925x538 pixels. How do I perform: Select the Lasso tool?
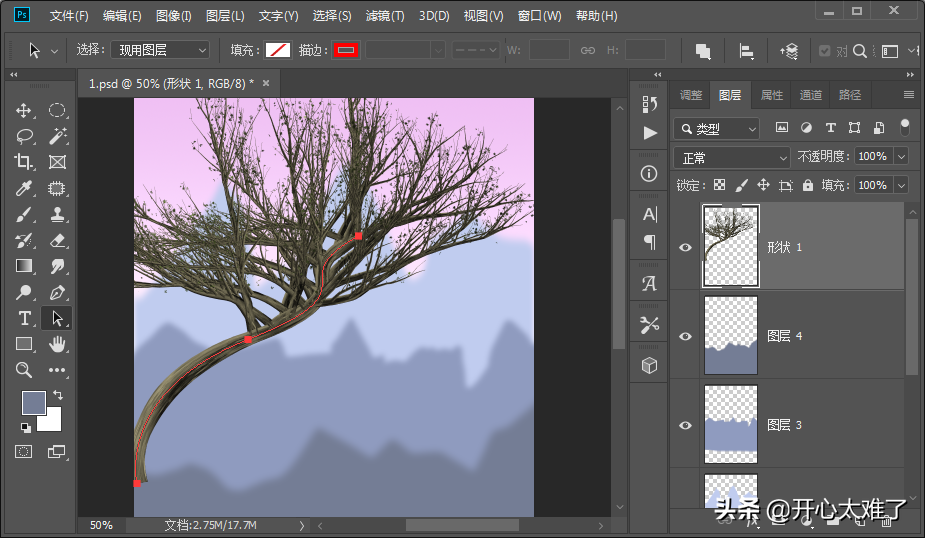tap(24, 136)
